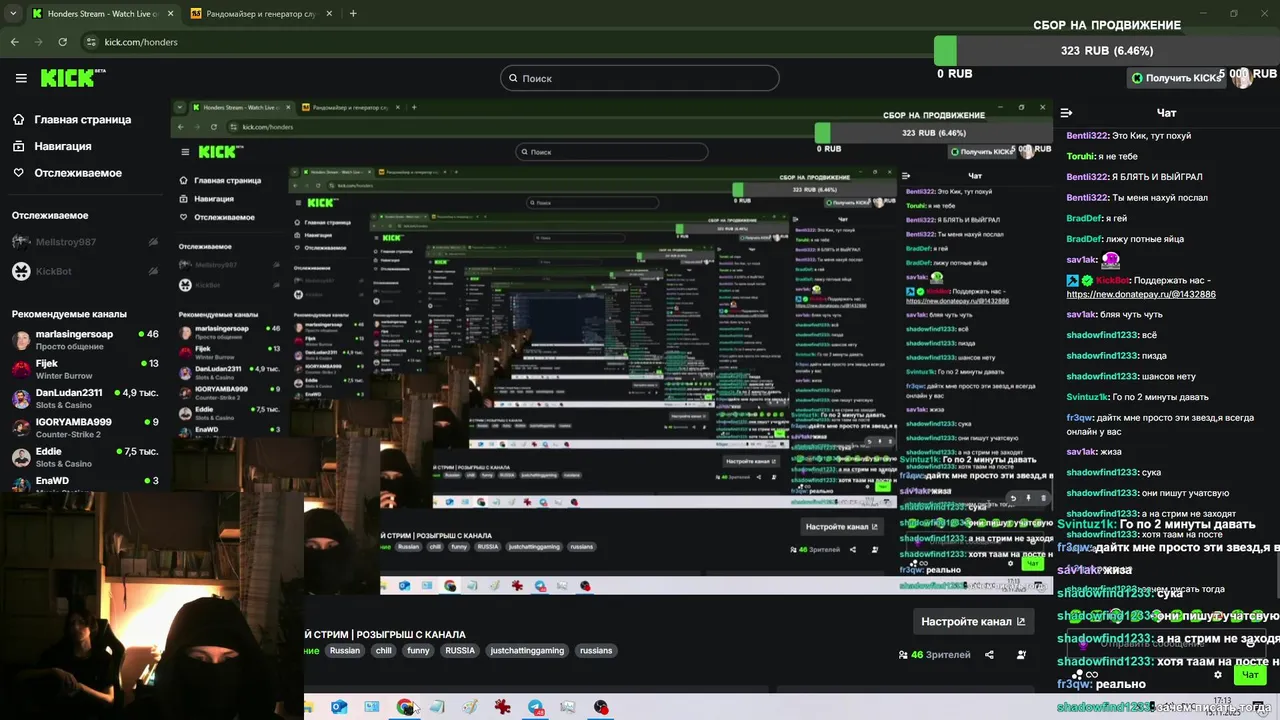
Task: Open chat settings gear icon
Action: point(1218,675)
